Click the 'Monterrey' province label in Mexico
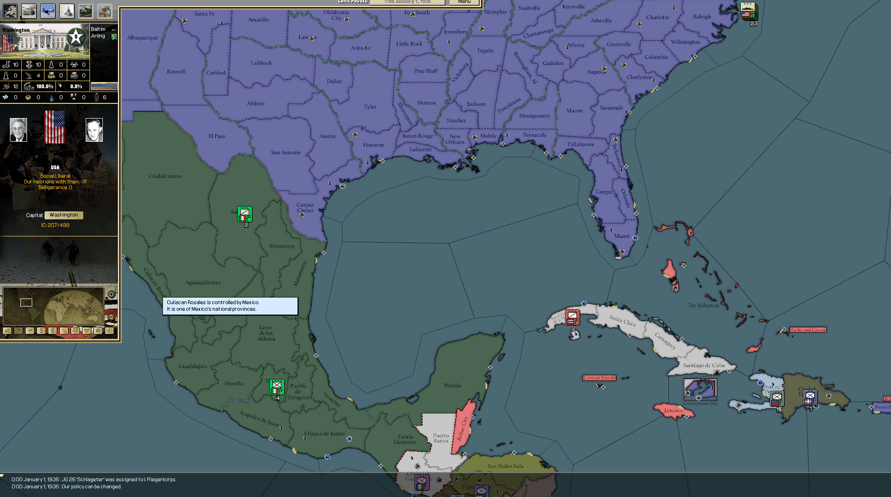 [x=282, y=246]
